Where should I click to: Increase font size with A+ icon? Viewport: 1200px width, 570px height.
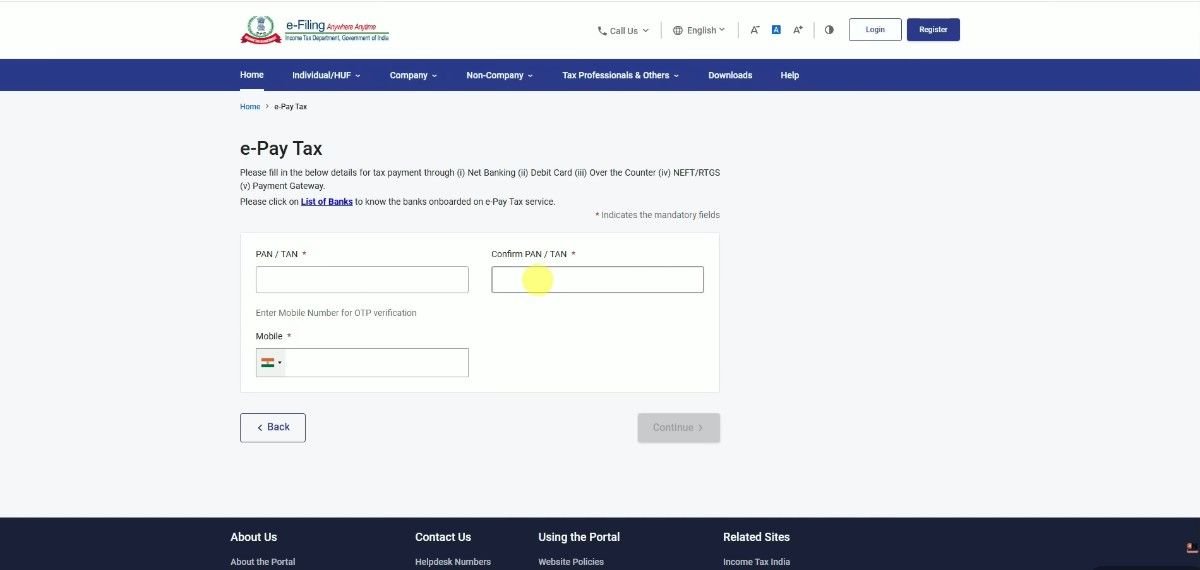coord(798,30)
